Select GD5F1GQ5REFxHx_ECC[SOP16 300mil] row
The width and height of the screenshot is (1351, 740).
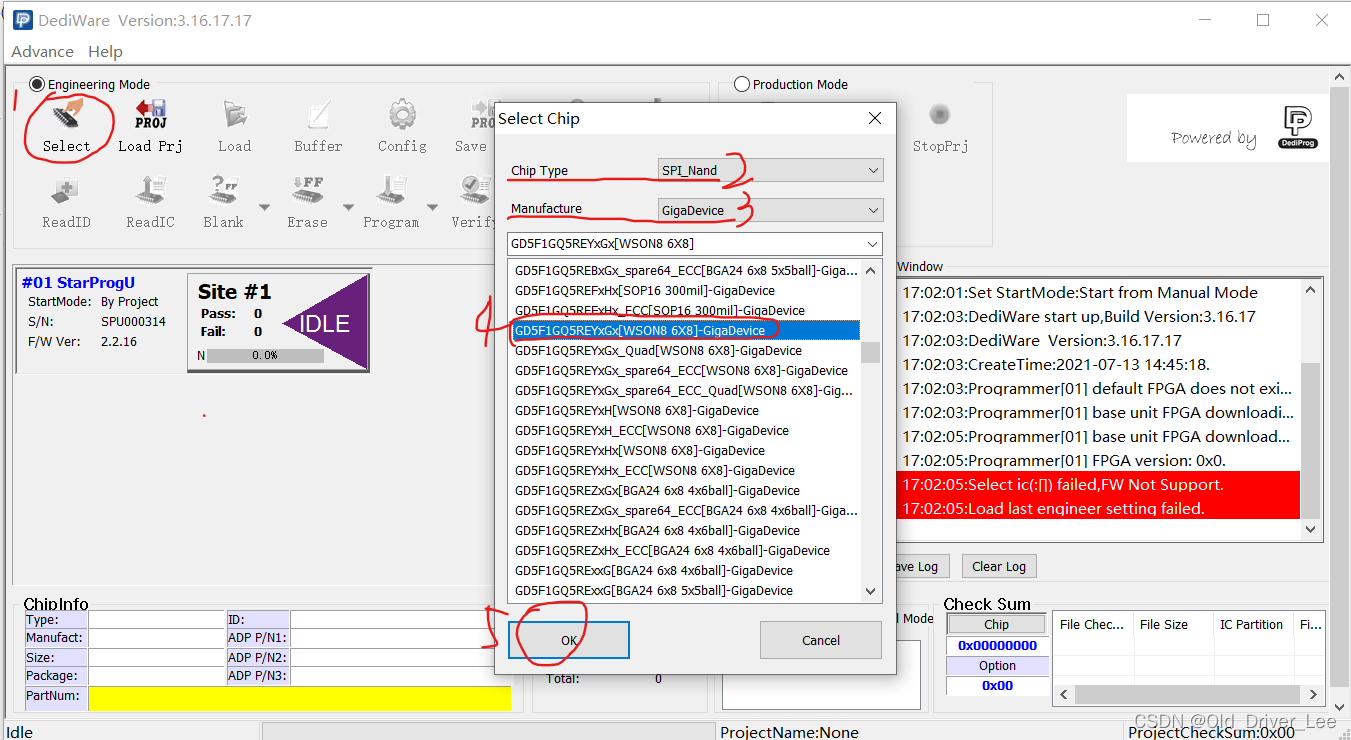click(685, 310)
